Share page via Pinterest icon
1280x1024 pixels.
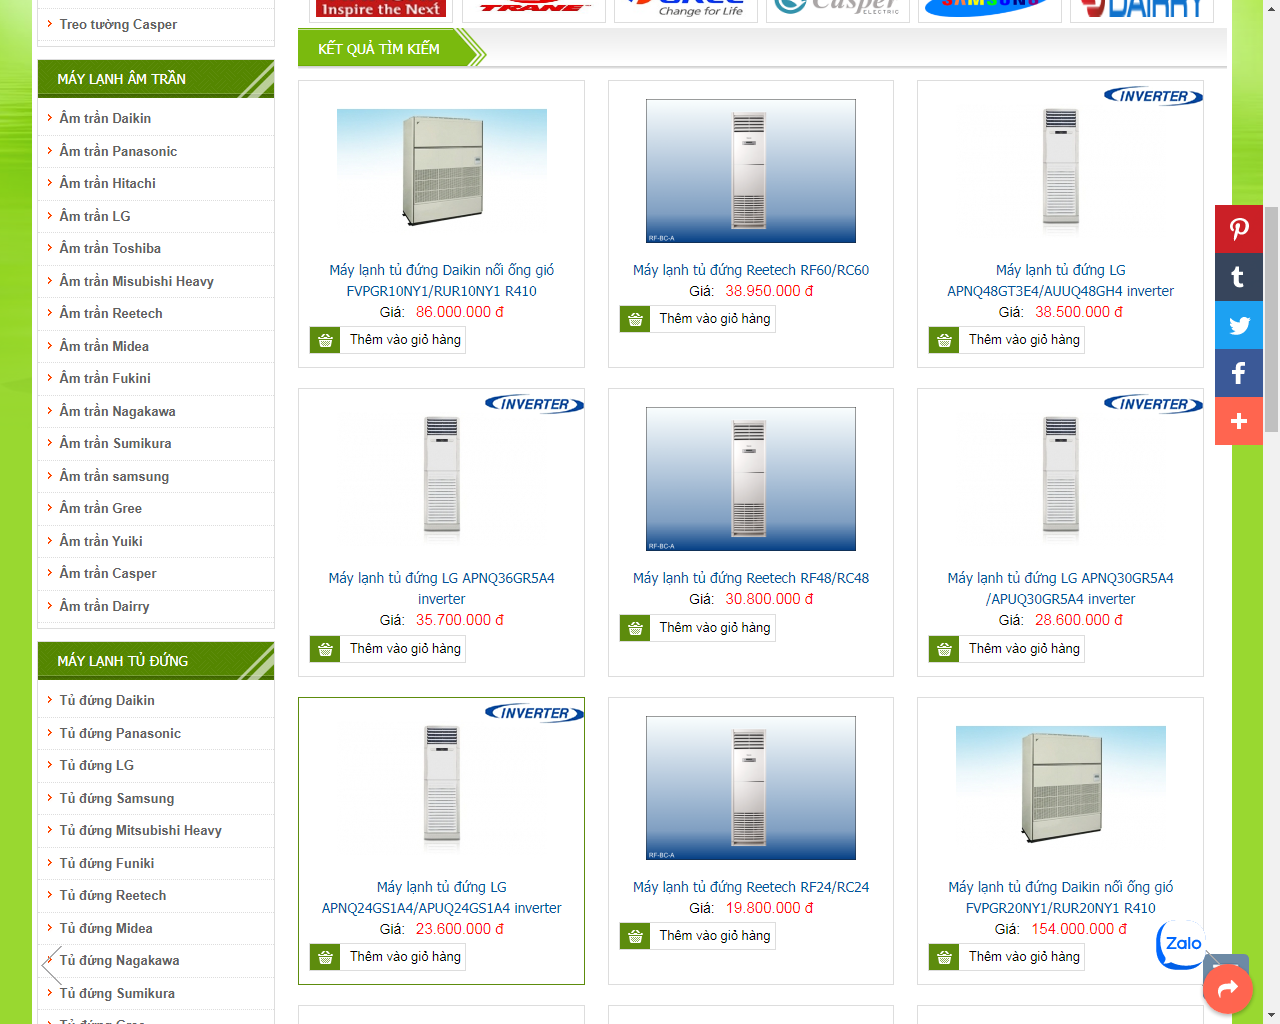tap(1239, 229)
